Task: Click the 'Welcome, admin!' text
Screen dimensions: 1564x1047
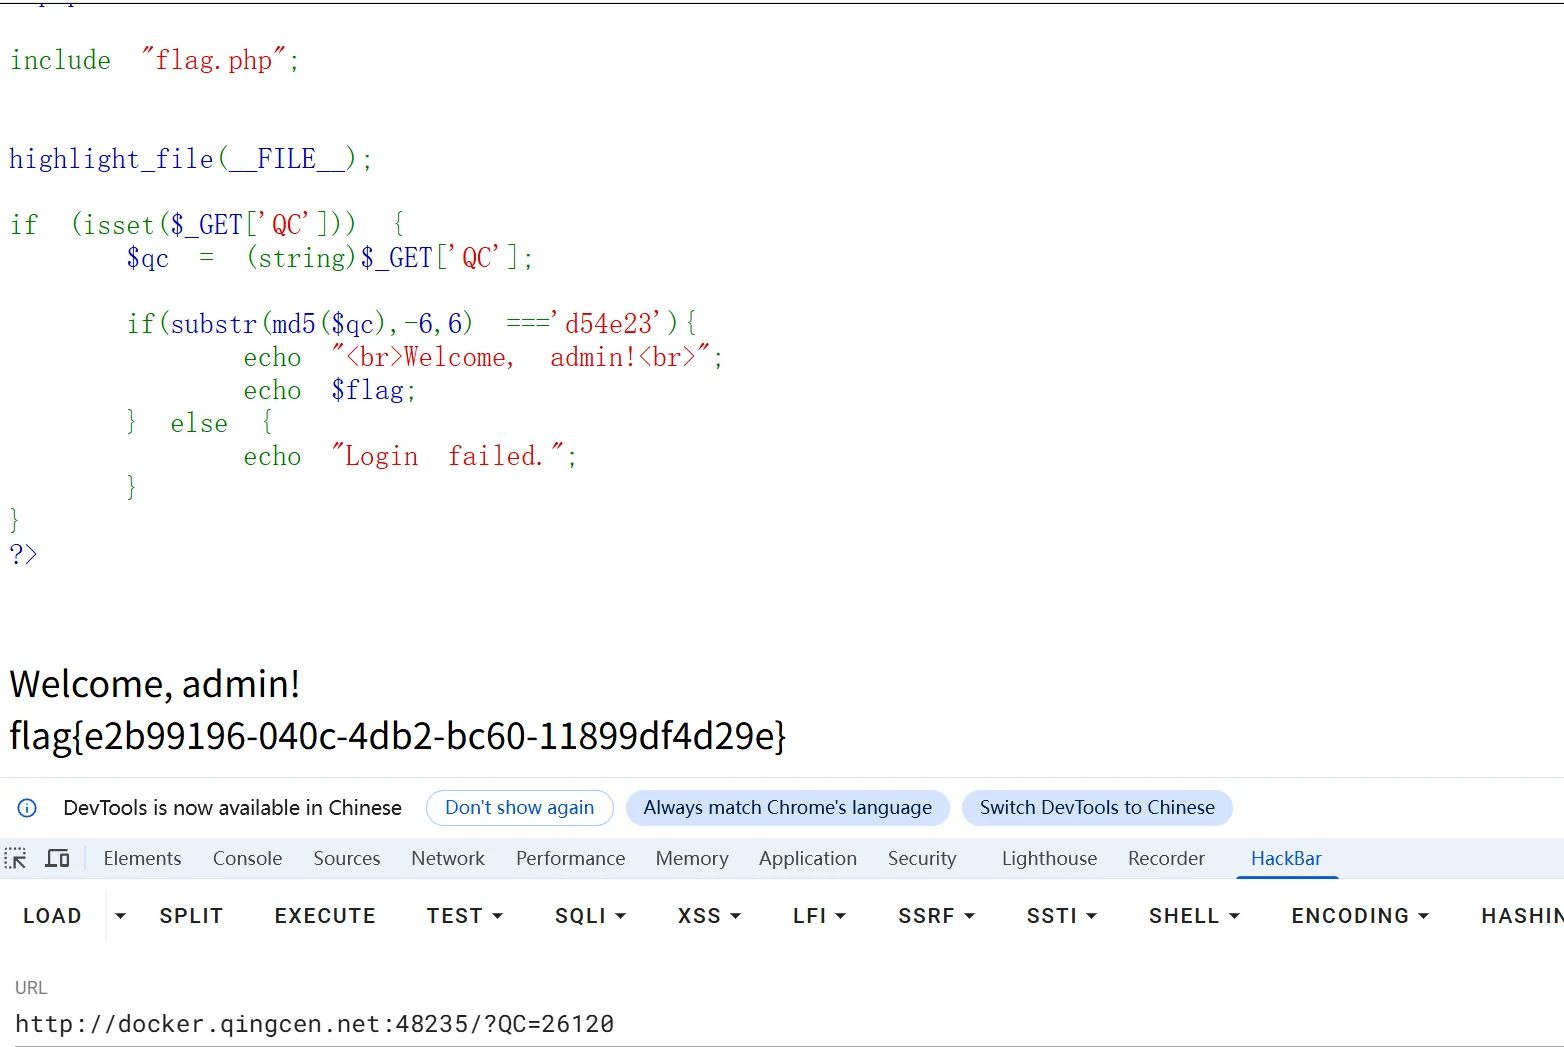Action: (155, 684)
